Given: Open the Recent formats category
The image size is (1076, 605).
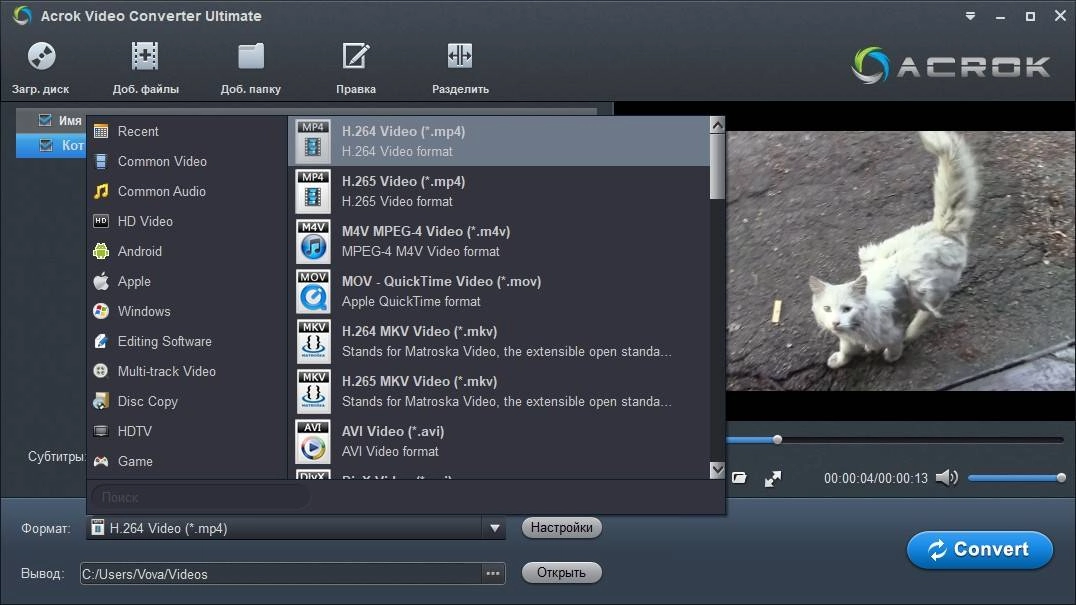Looking at the screenshot, I should click(x=138, y=131).
